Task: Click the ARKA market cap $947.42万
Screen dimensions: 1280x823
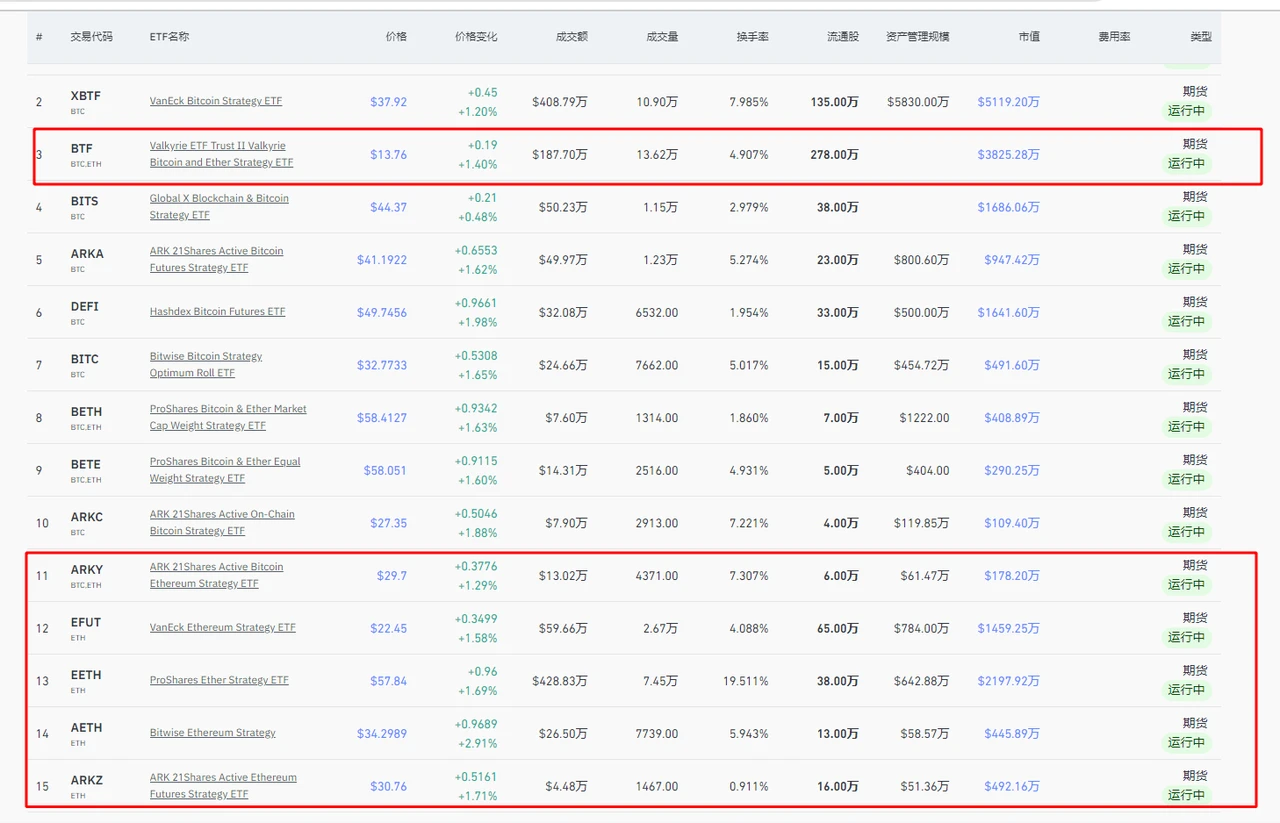Action: [1011, 260]
